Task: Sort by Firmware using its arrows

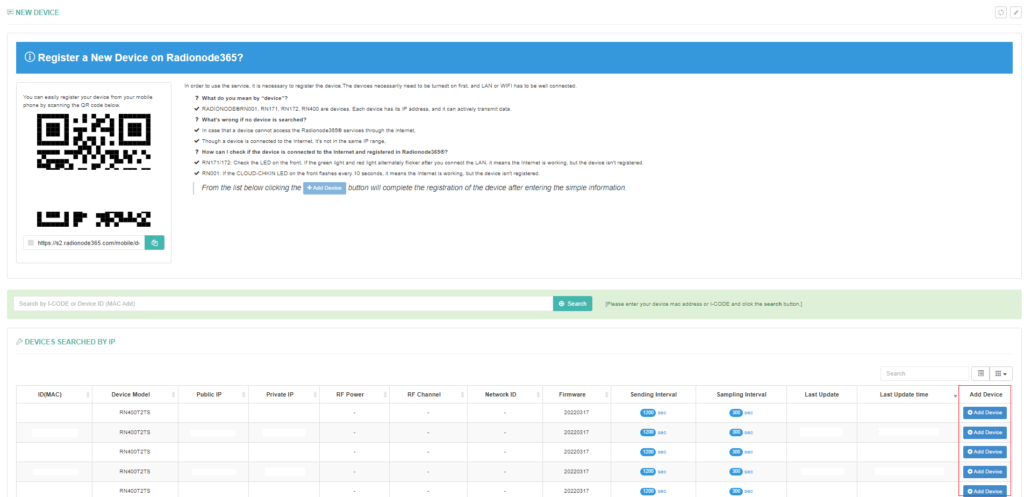Action: [607, 395]
